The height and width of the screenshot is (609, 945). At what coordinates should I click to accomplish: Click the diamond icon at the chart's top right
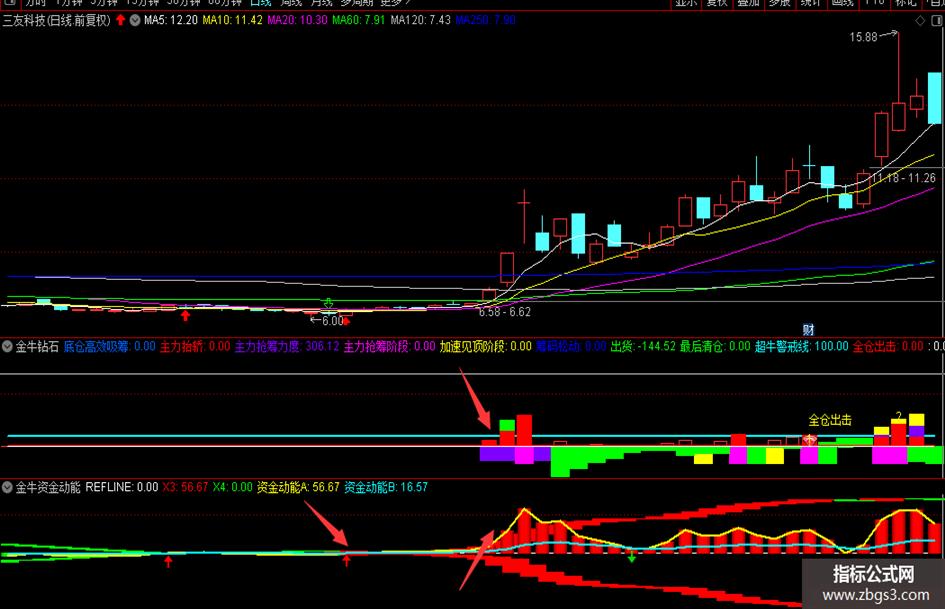pyautogui.click(x=920, y=21)
